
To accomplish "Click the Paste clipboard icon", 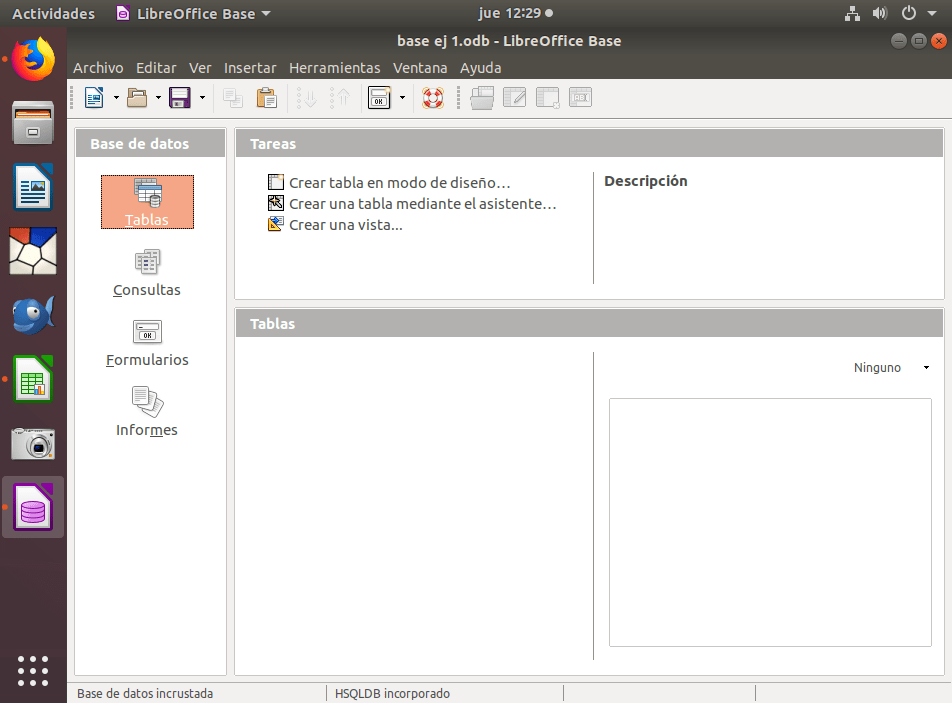I will [x=266, y=98].
